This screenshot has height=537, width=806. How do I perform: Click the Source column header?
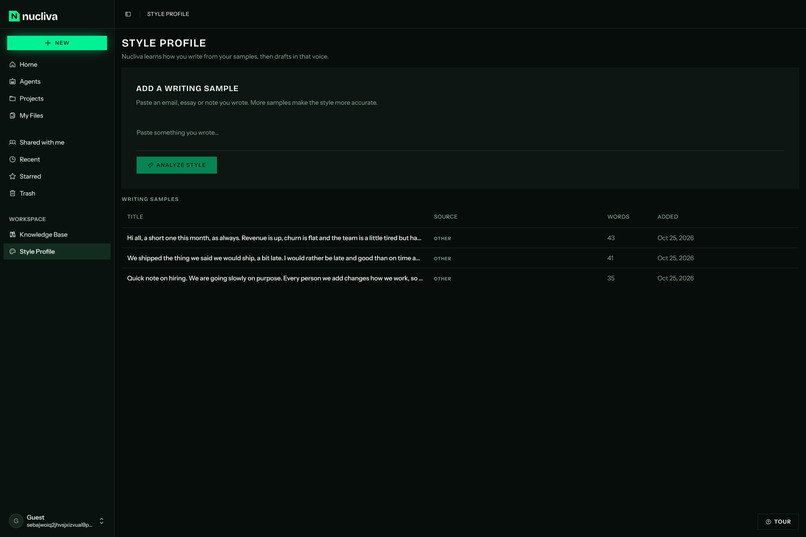click(445, 217)
